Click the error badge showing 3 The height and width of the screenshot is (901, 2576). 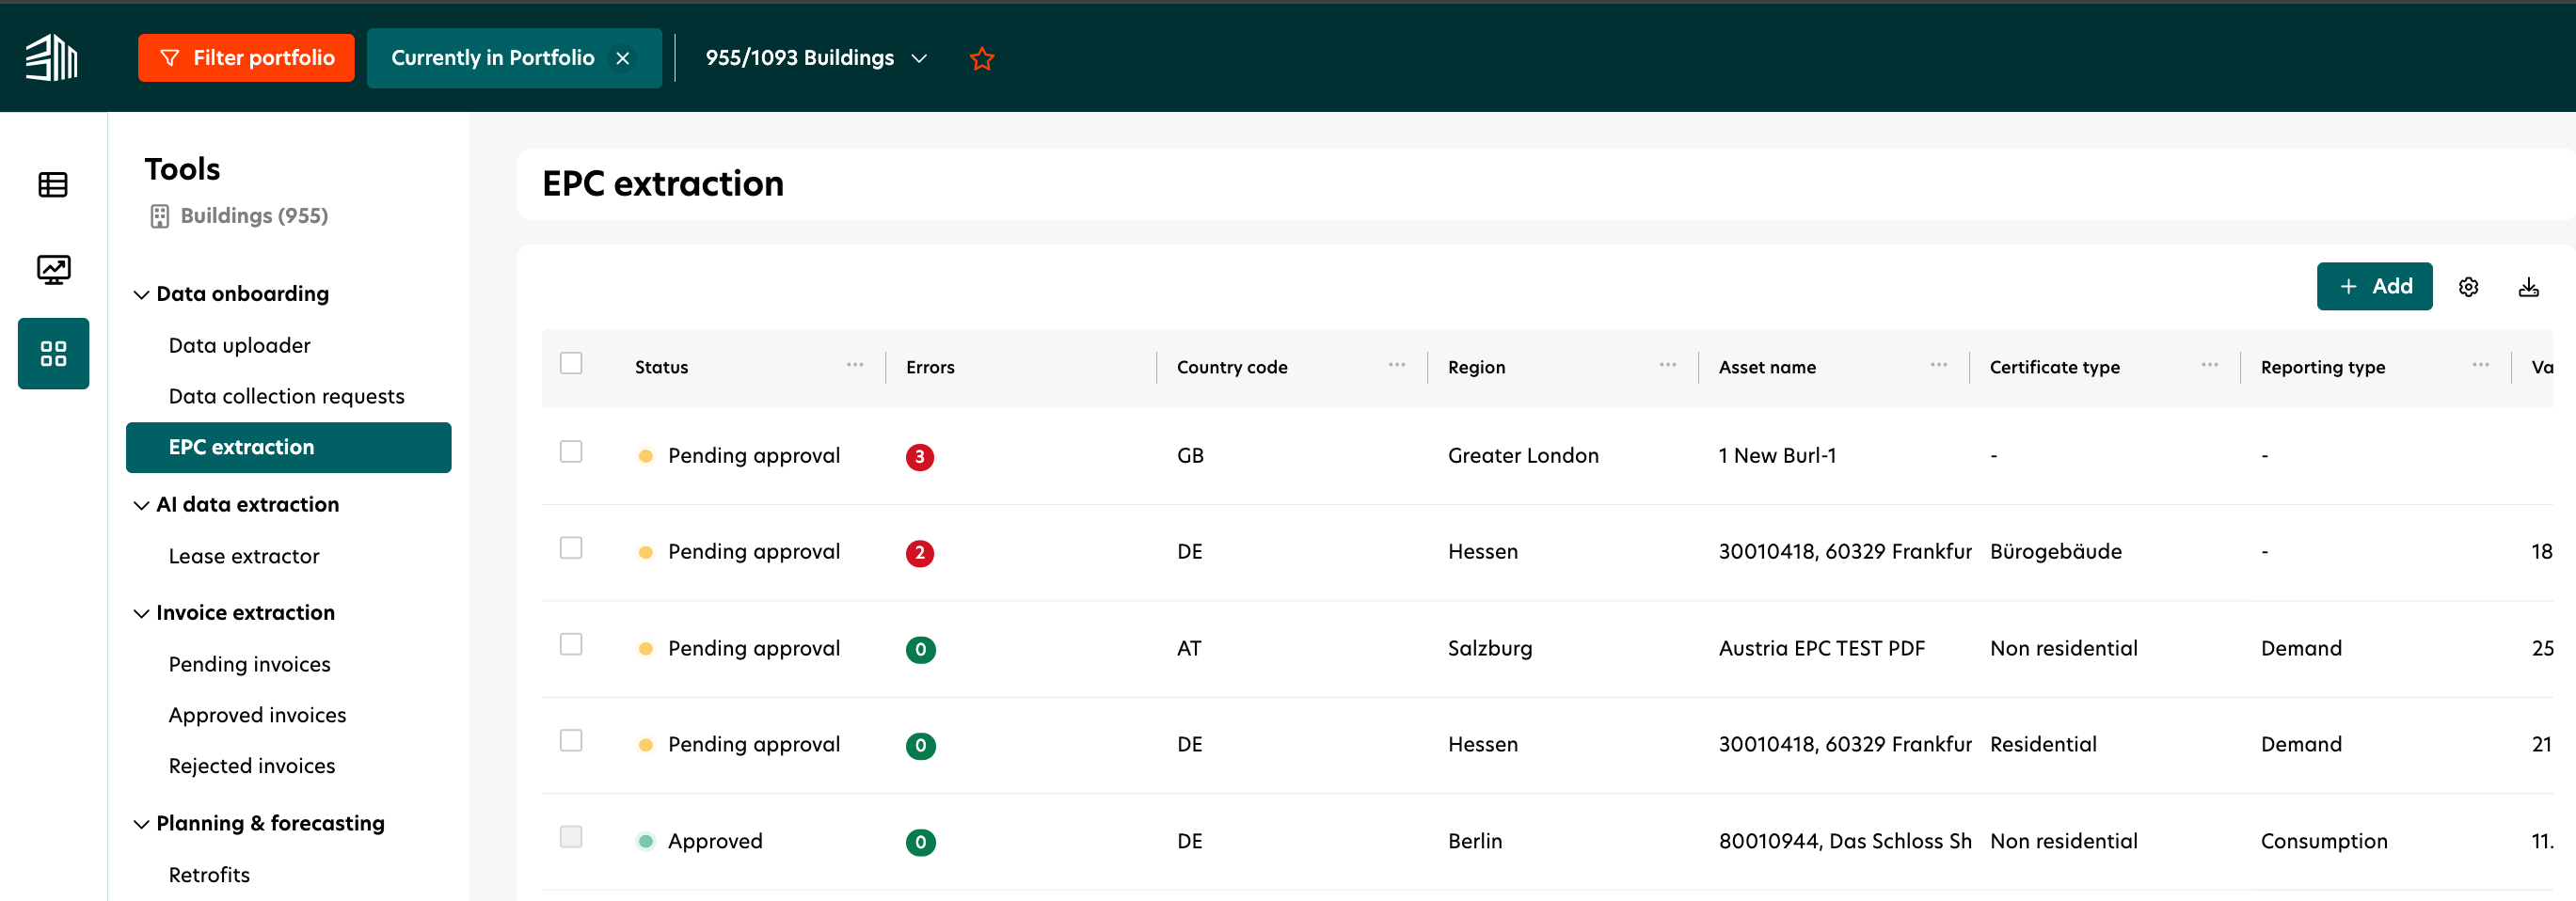(920, 457)
